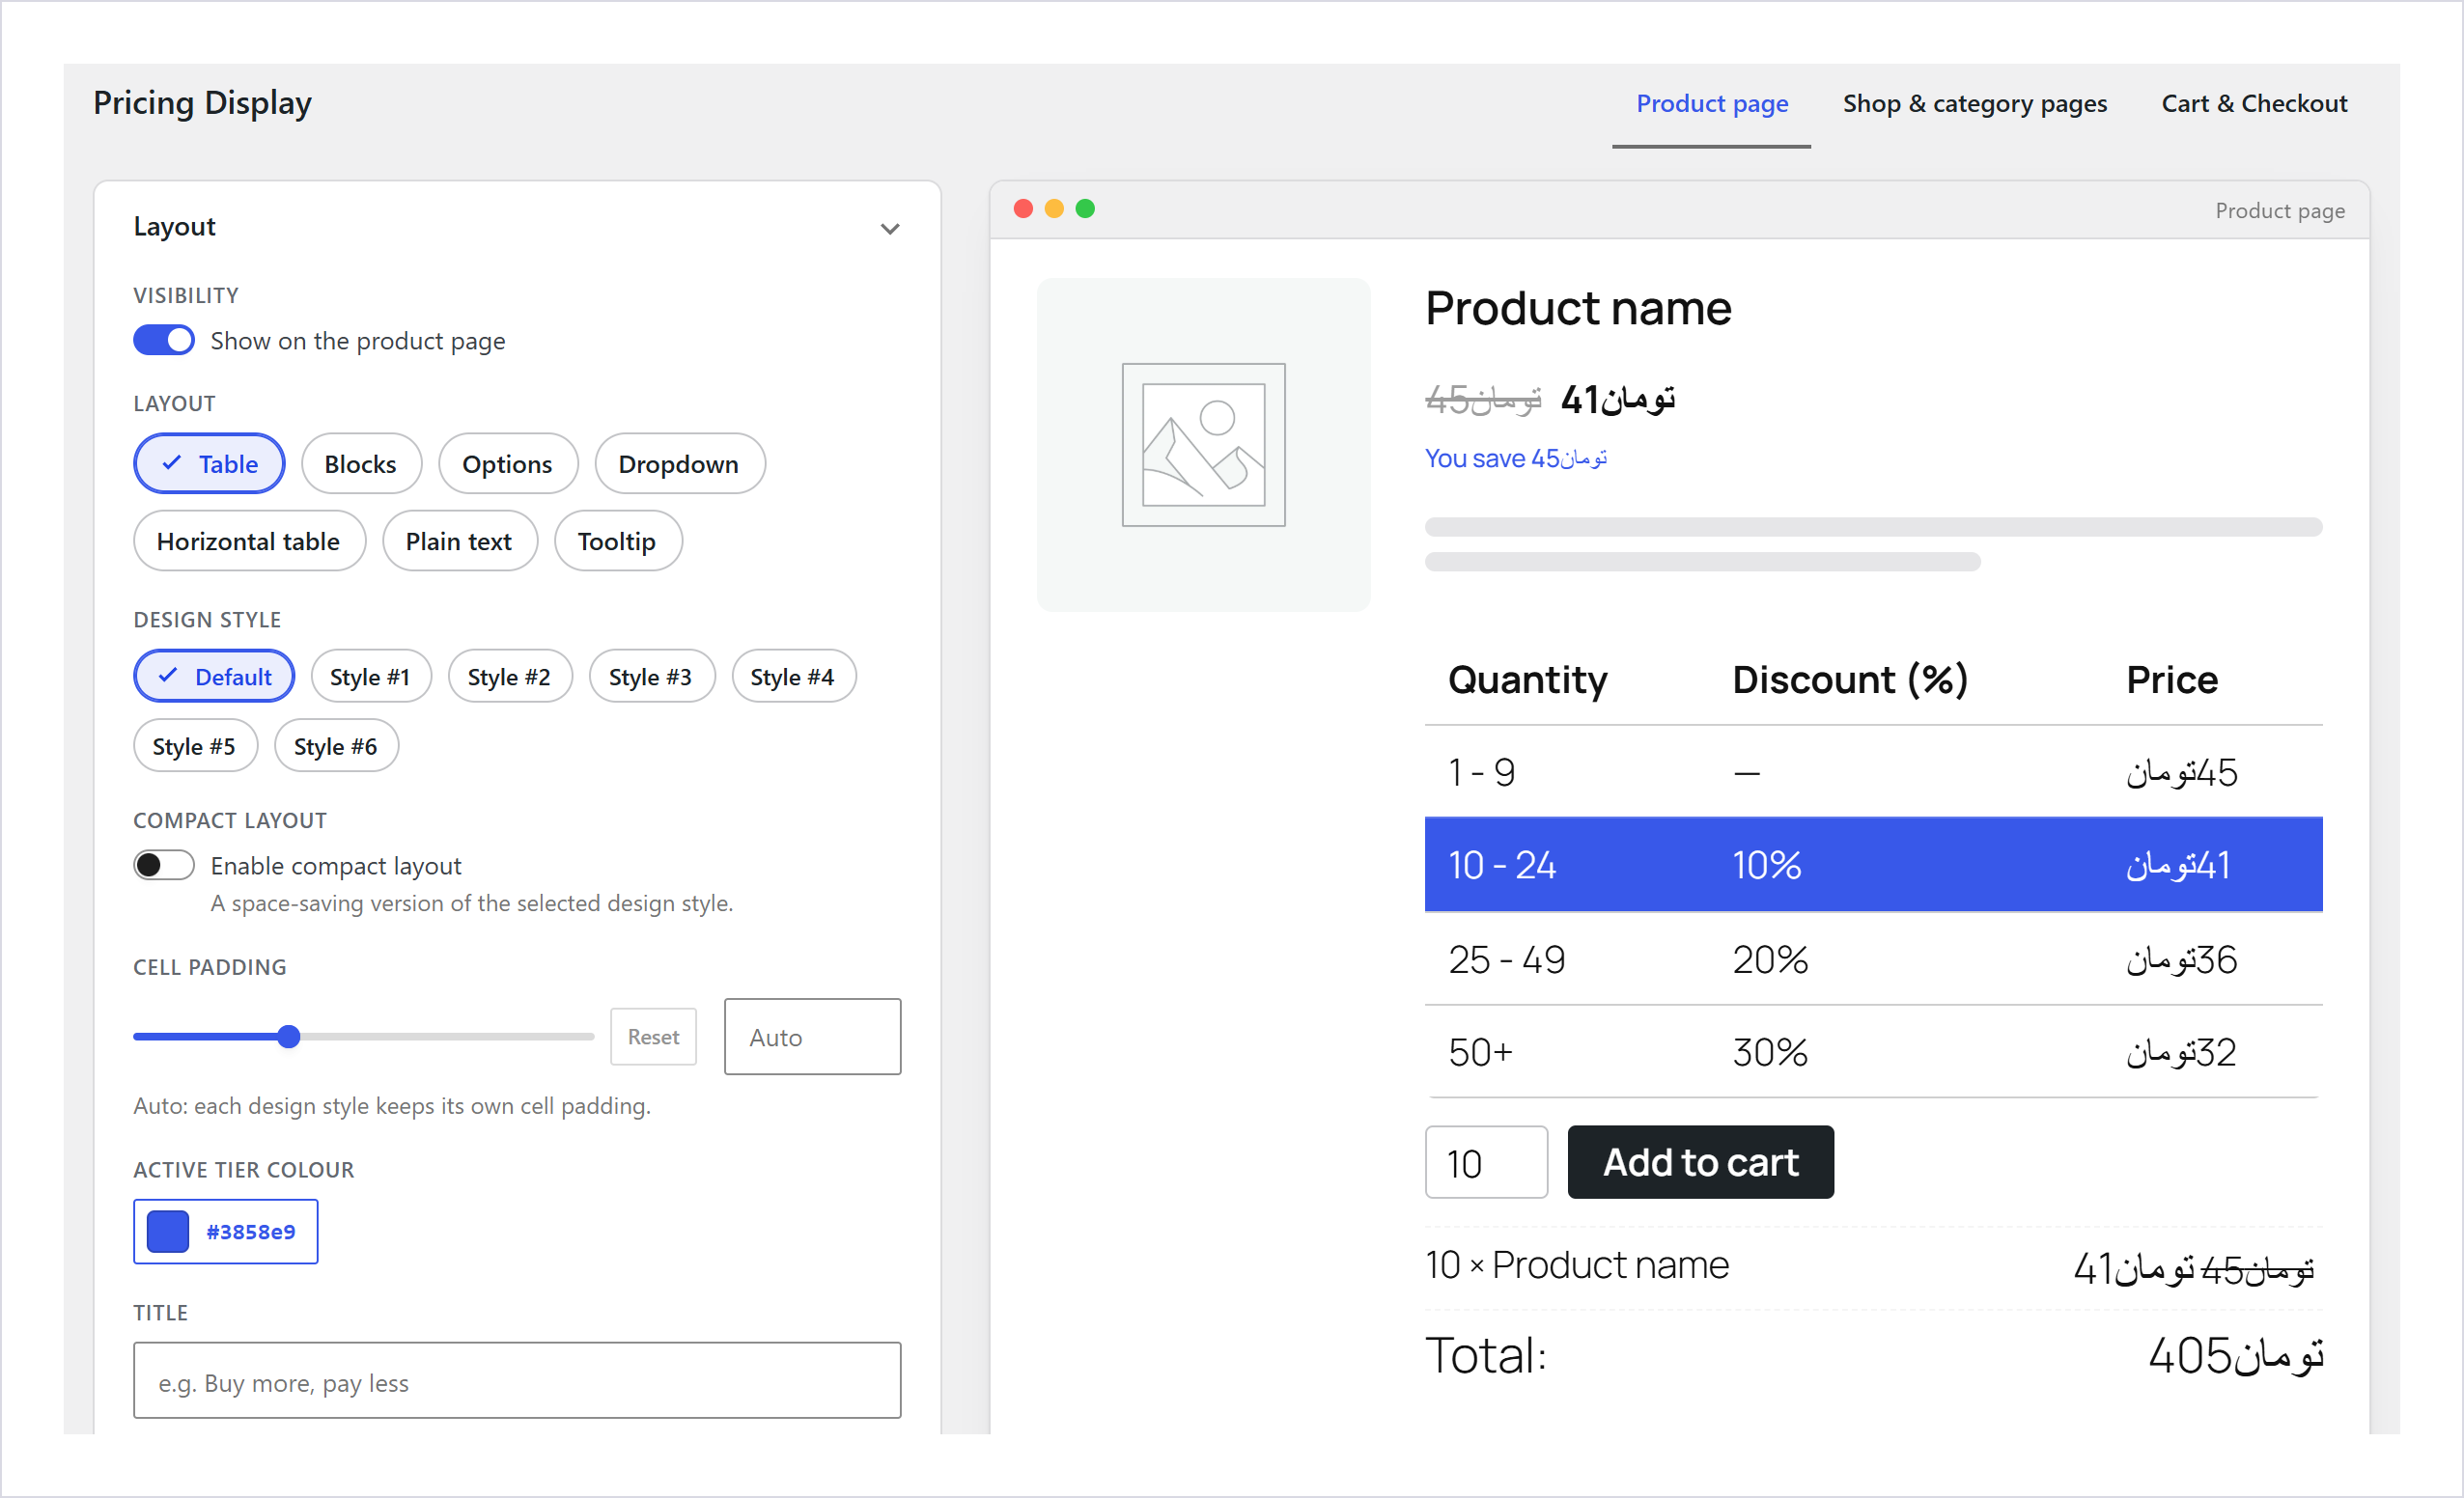Open the Product page tab
Screen dimensions: 2464x1498
1712,103
